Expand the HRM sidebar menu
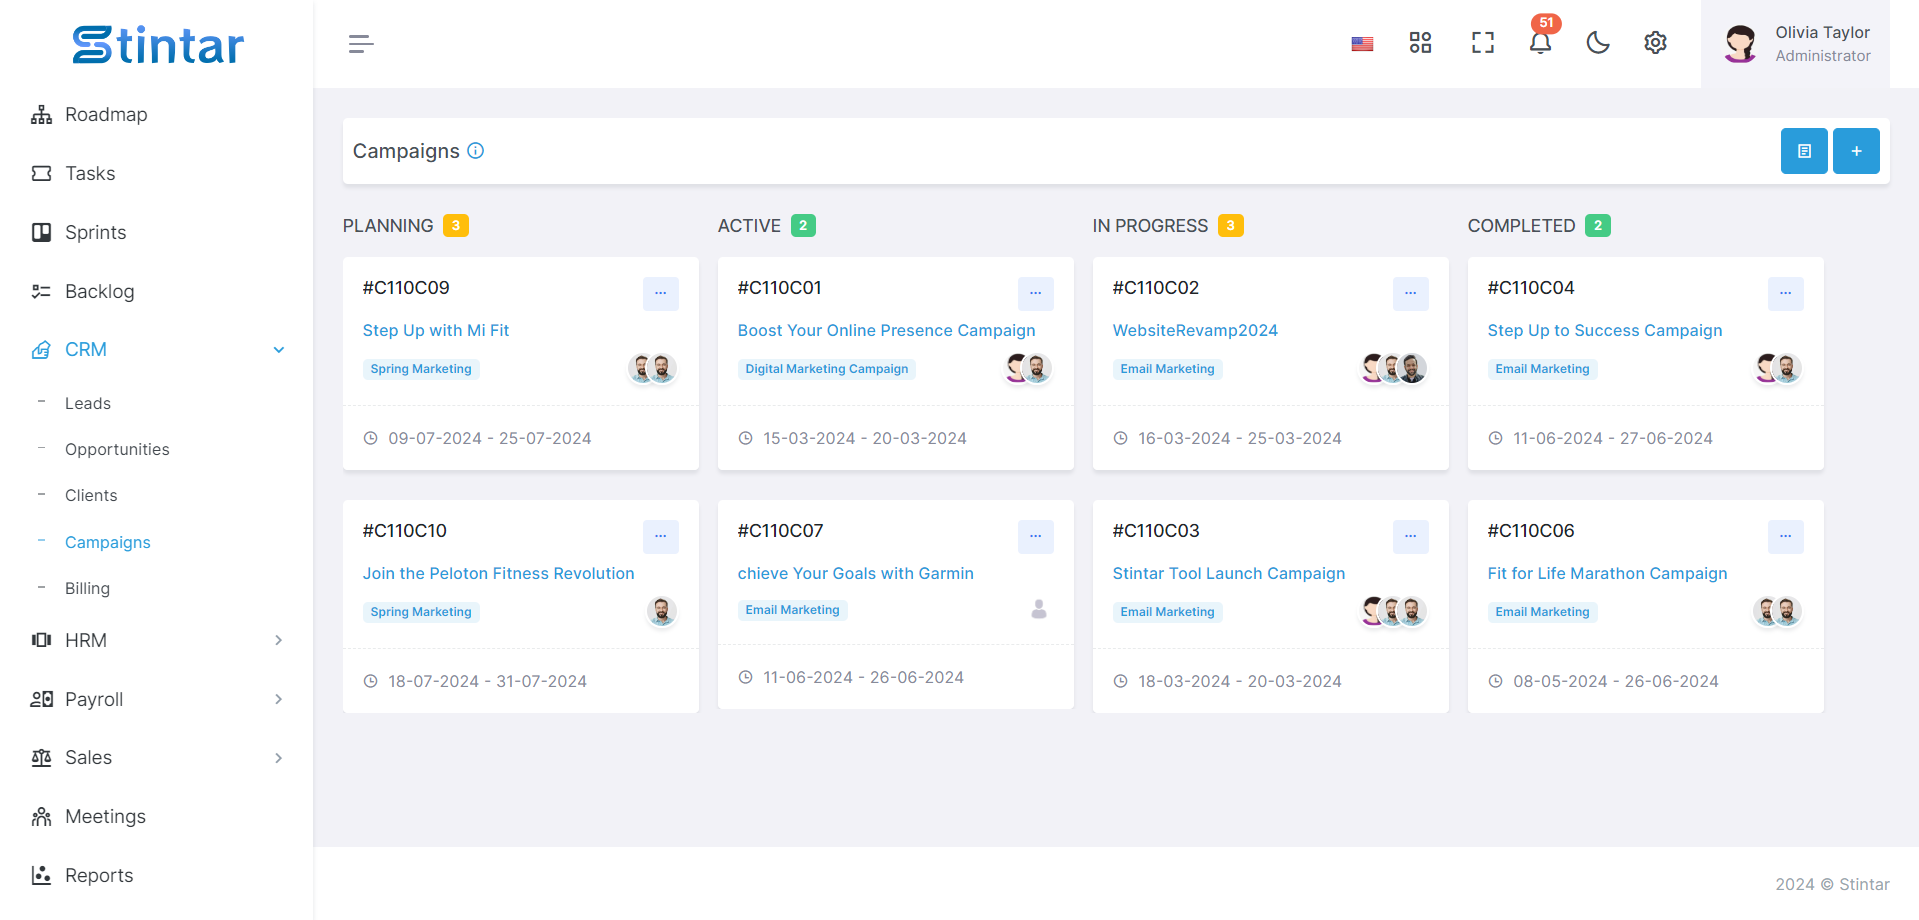 tap(279, 640)
